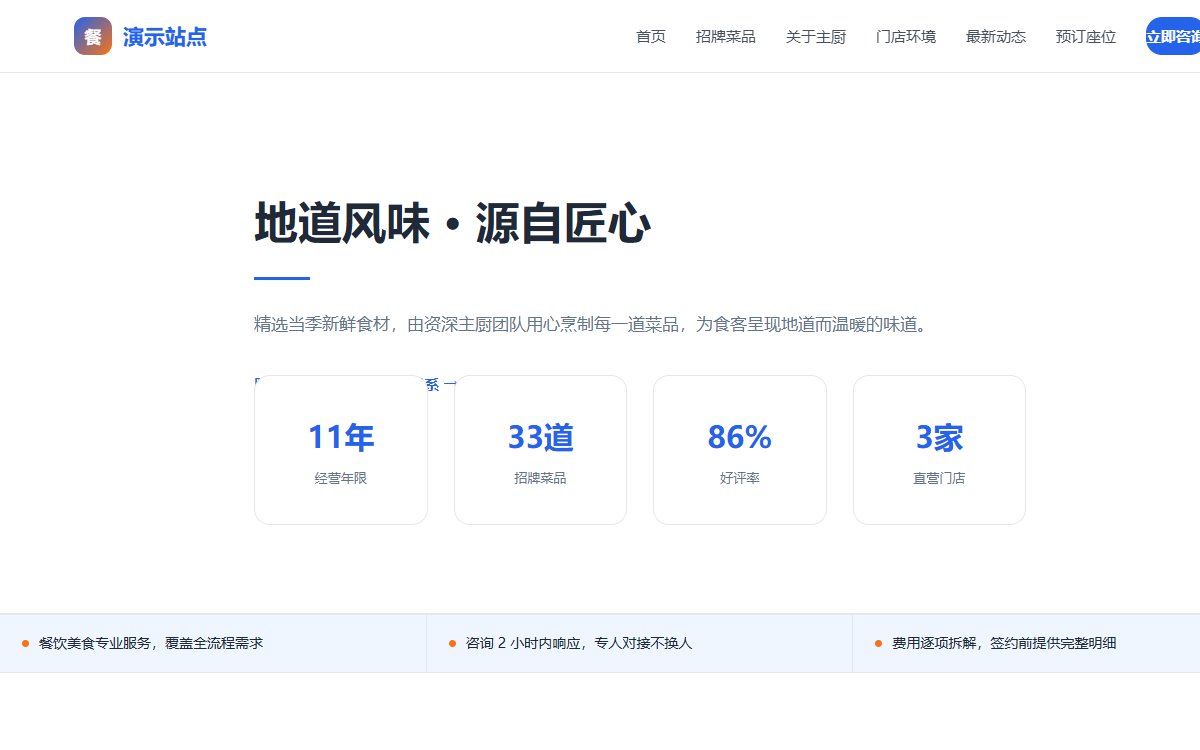The width and height of the screenshot is (1200, 750).
Task: Click the 33道 statistic value
Action: [541, 437]
